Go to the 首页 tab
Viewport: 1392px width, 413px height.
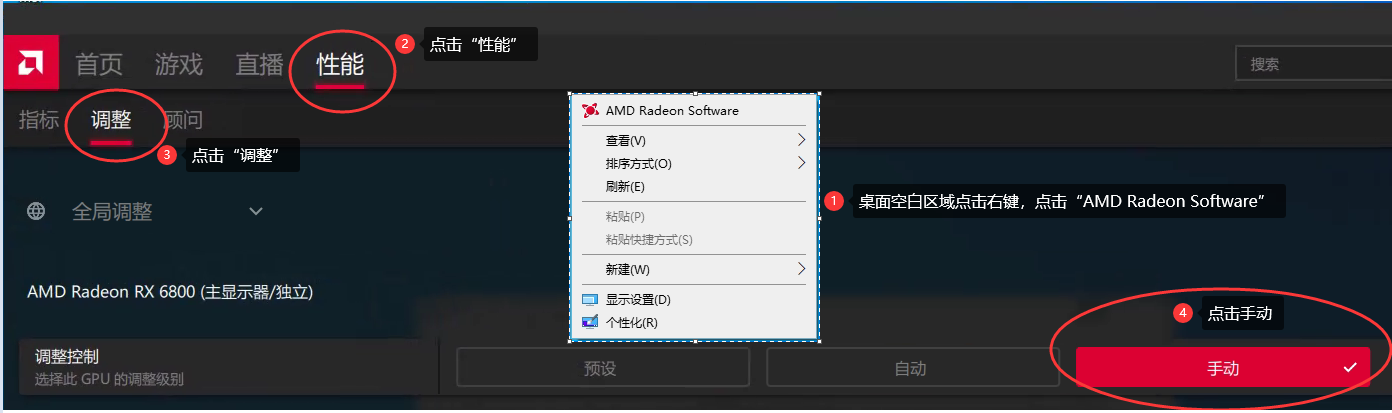click(99, 65)
